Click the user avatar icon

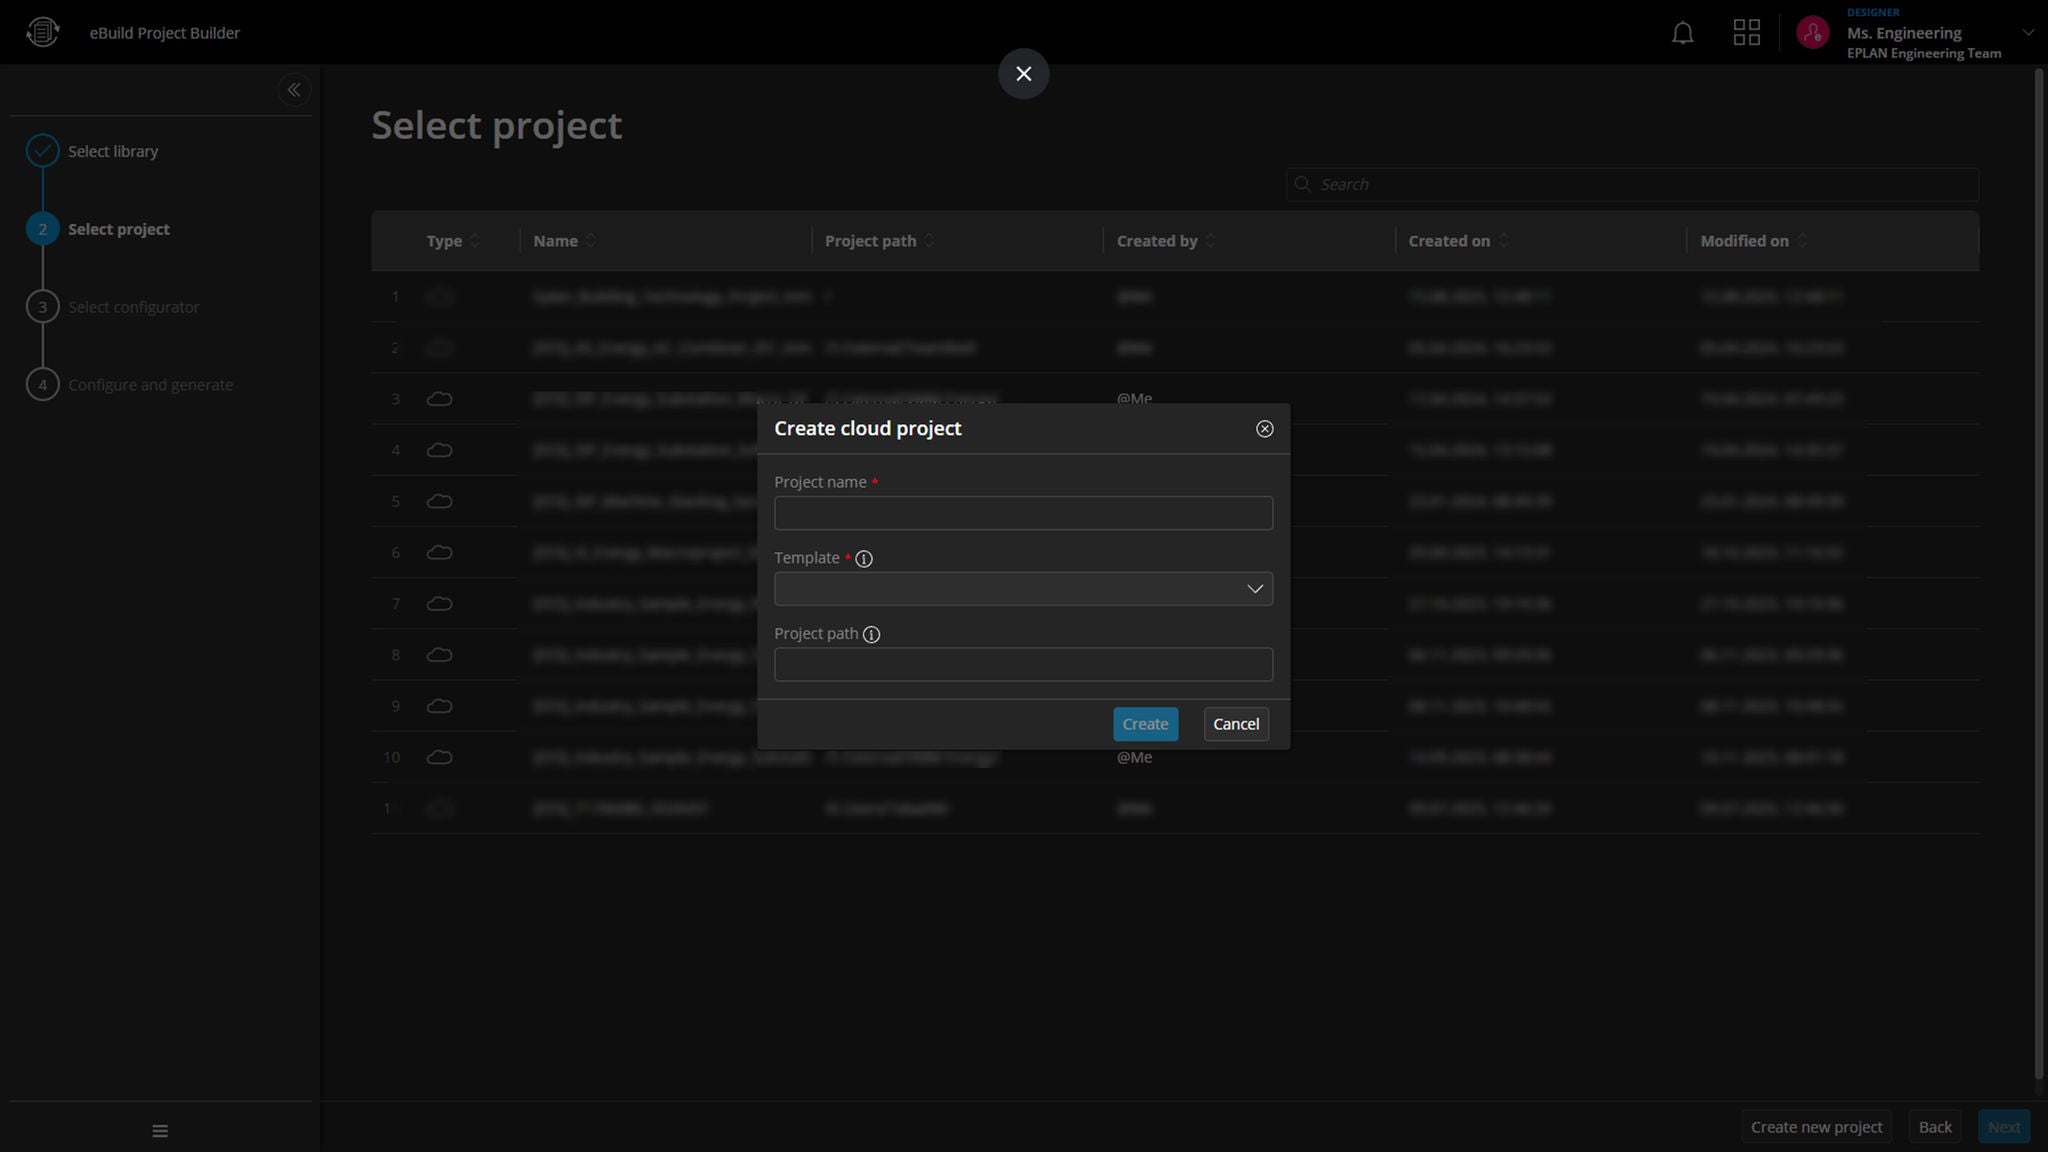tap(1812, 33)
